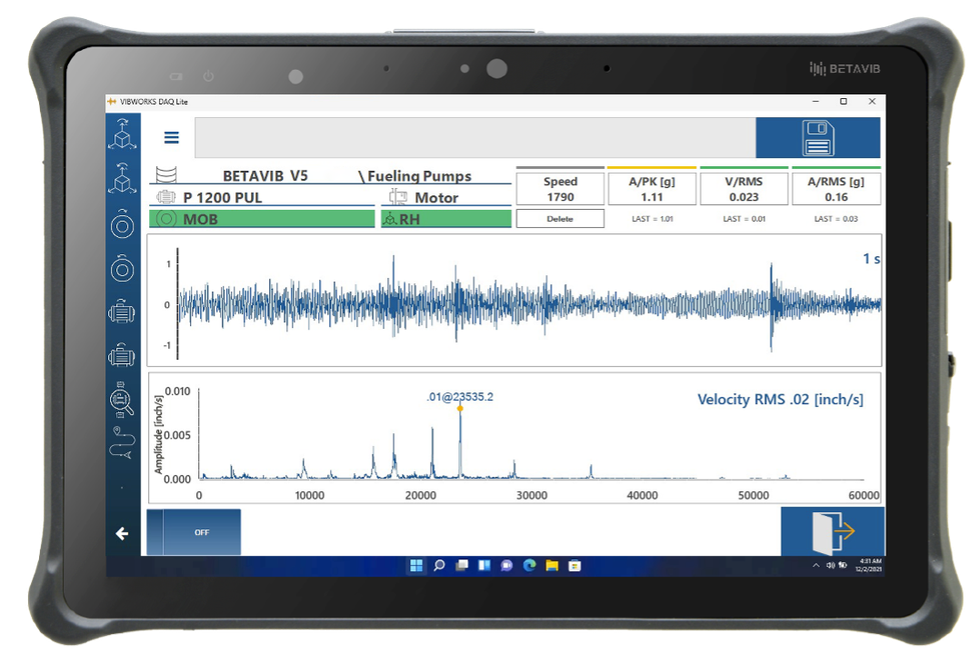Select the upper motor sidebar icon

(122, 311)
